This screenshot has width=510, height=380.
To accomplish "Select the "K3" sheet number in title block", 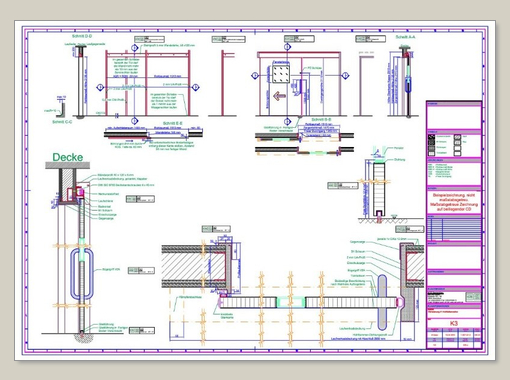I will coord(454,323).
